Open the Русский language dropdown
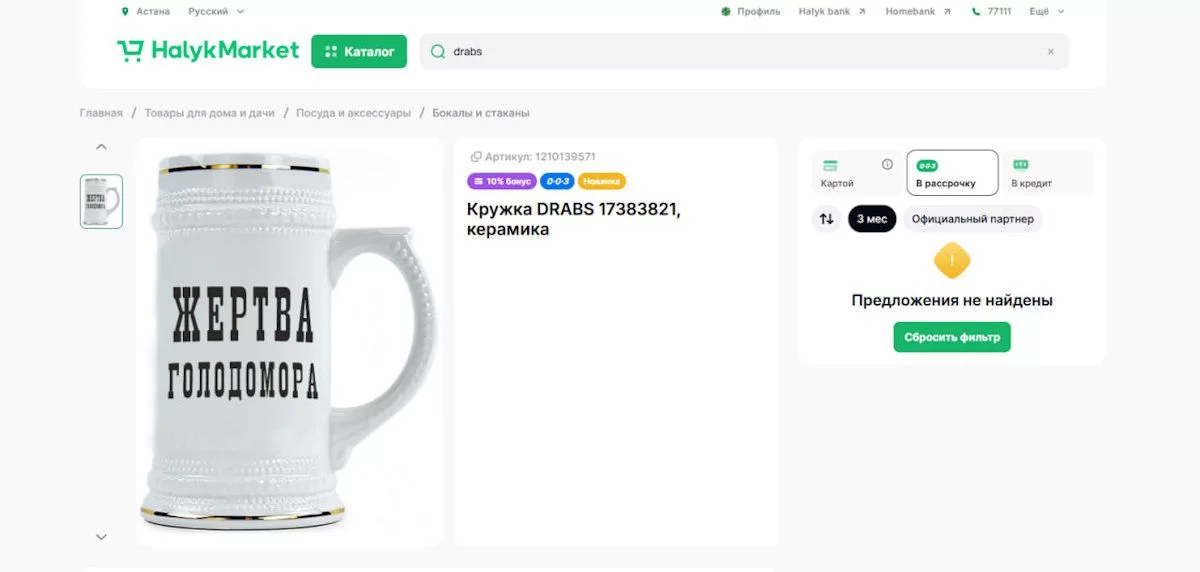 (216, 12)
